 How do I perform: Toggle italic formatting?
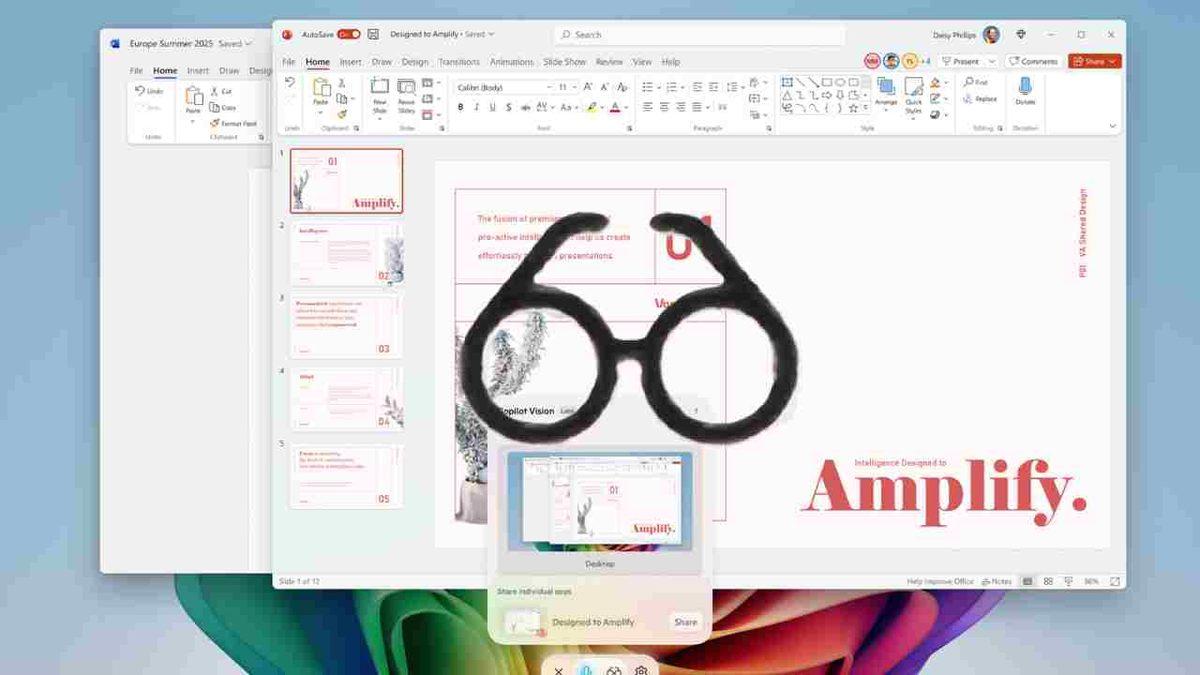[477, 105]
